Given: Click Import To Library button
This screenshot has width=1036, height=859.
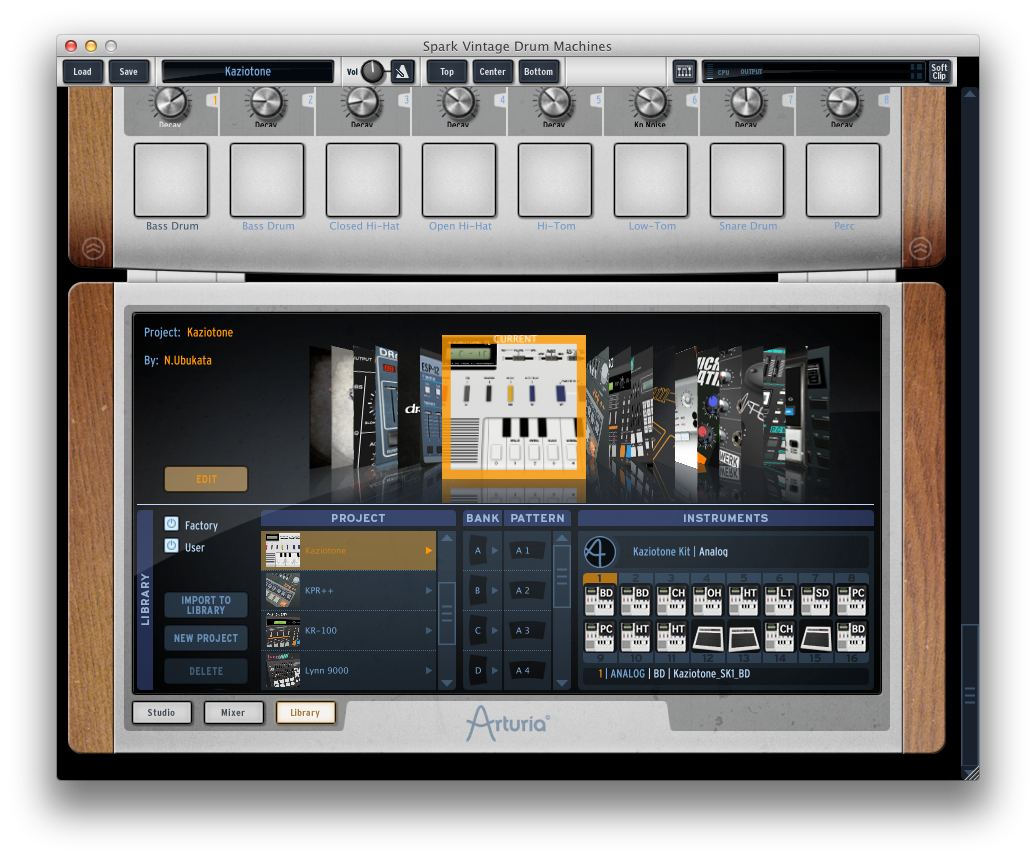Looking at the screenshot, I should 206,605.
